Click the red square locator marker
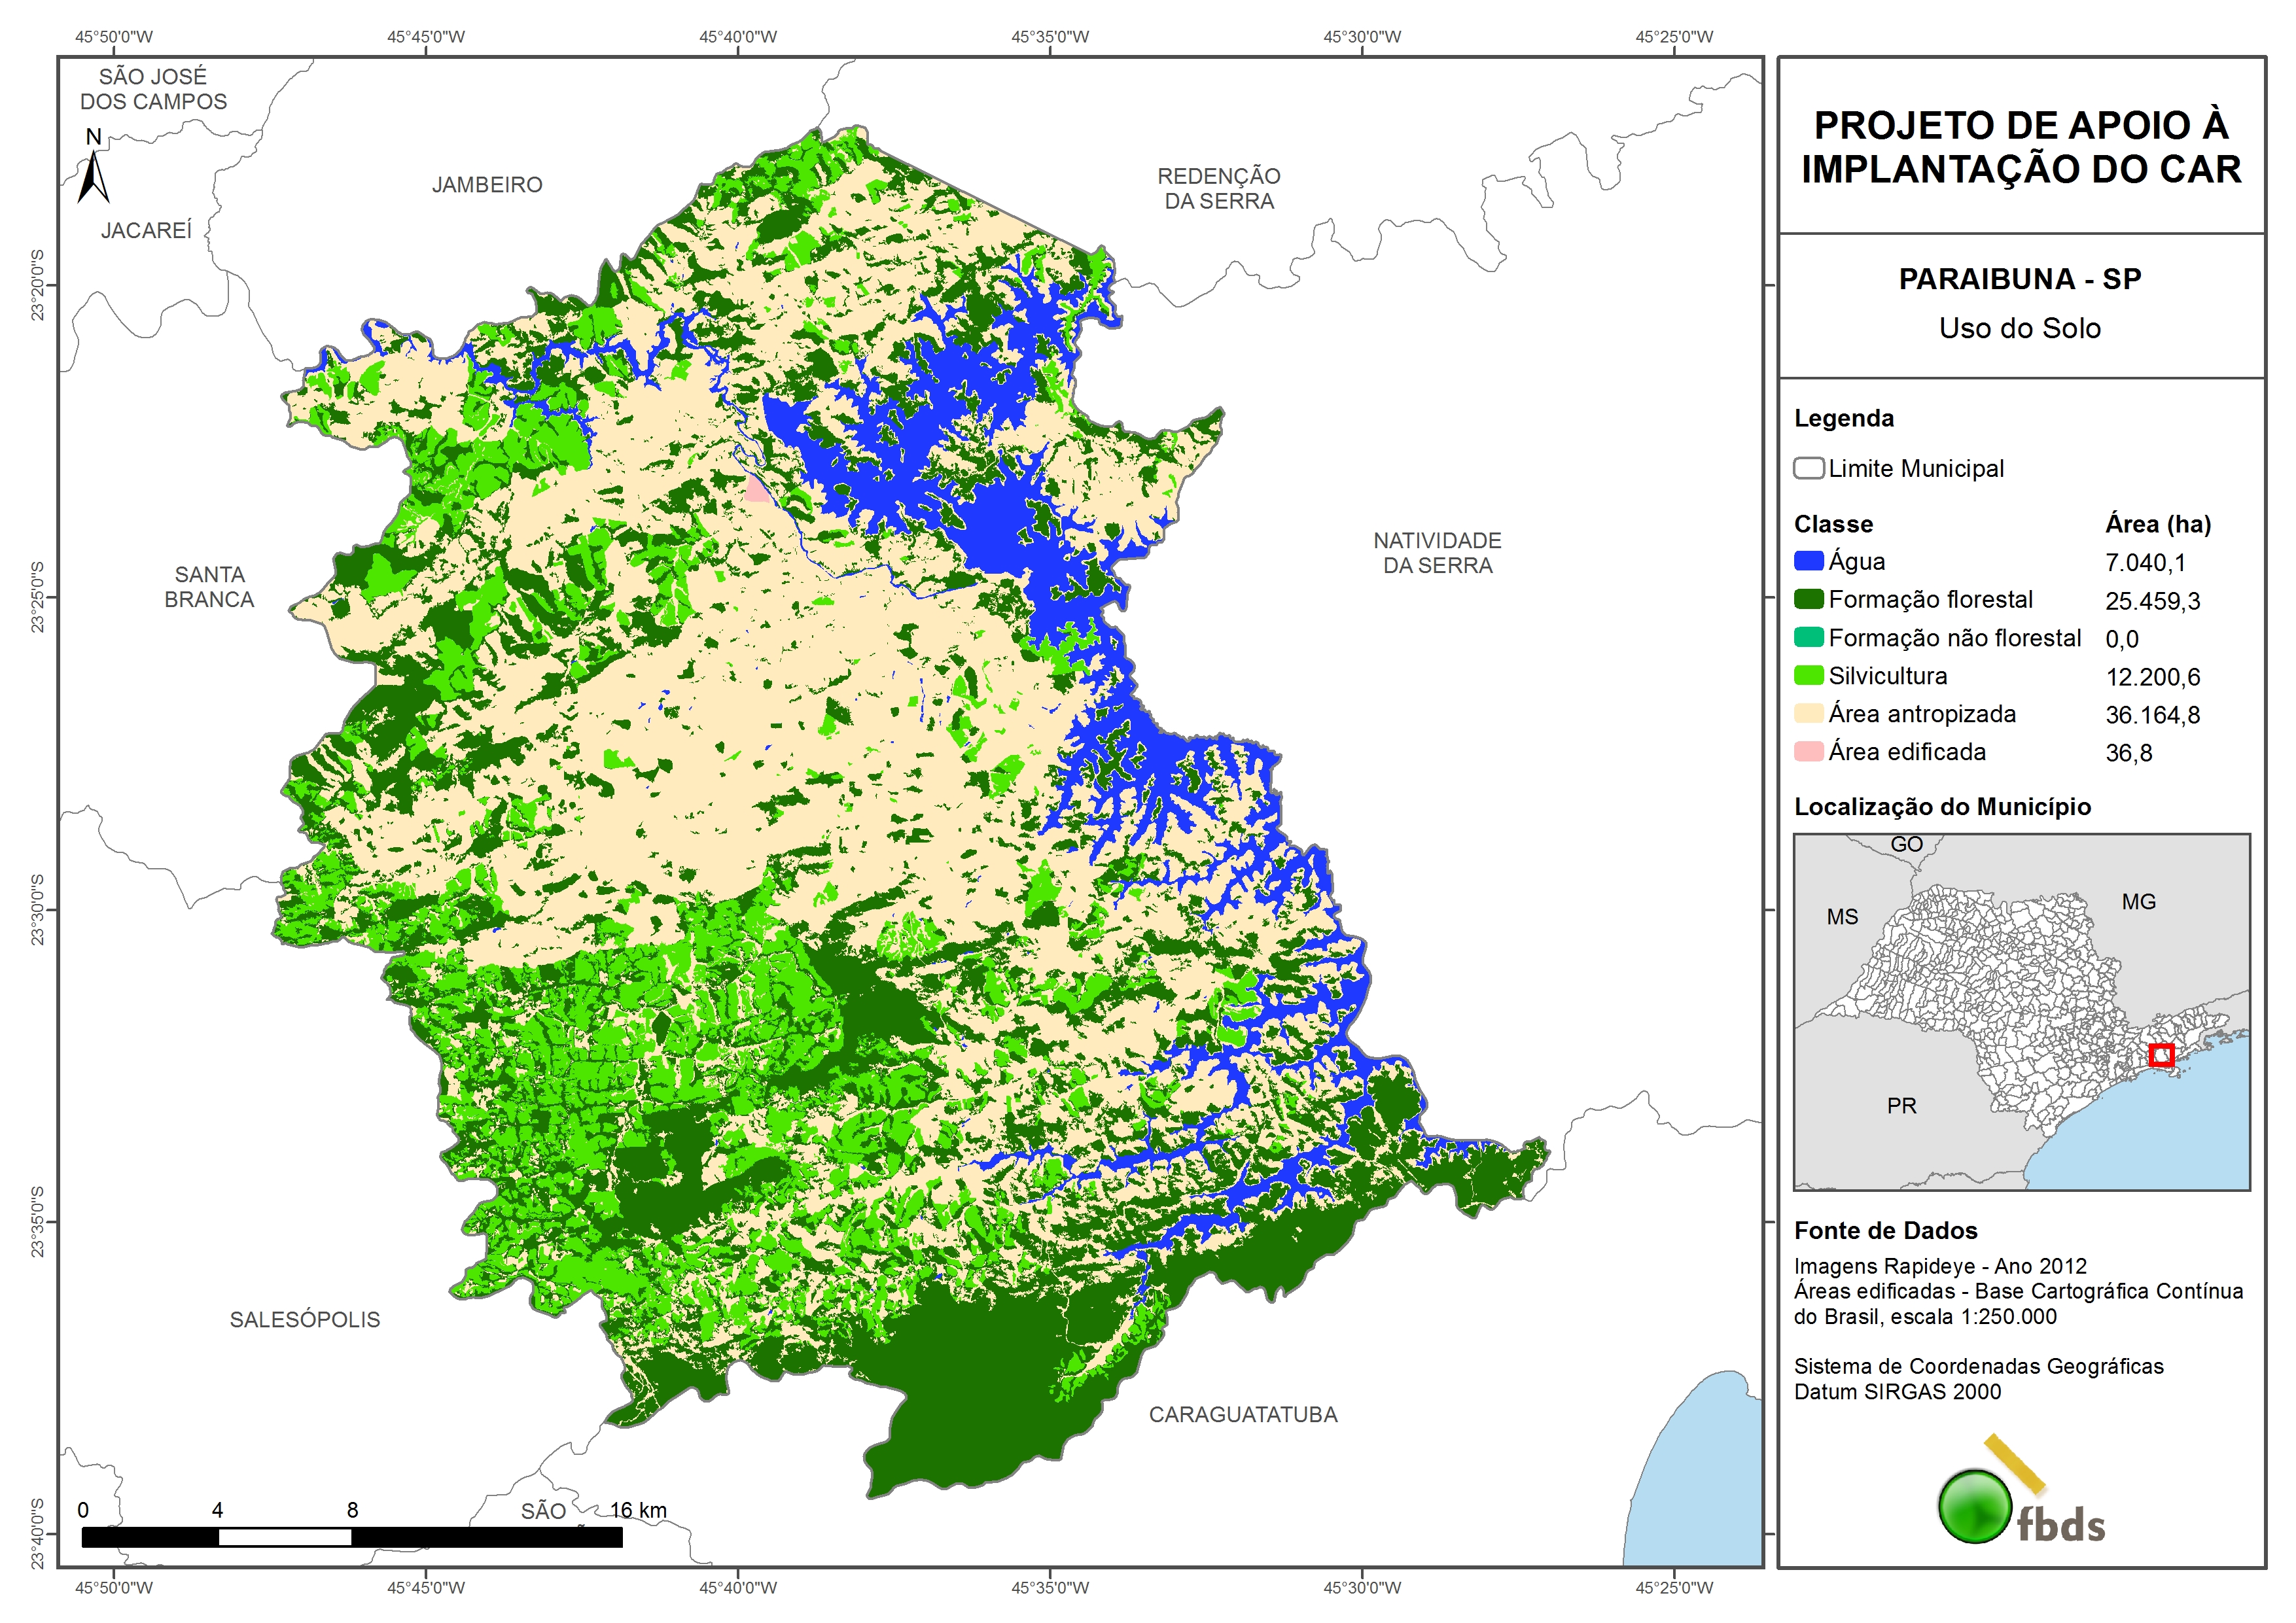 click(2161, 1055)
